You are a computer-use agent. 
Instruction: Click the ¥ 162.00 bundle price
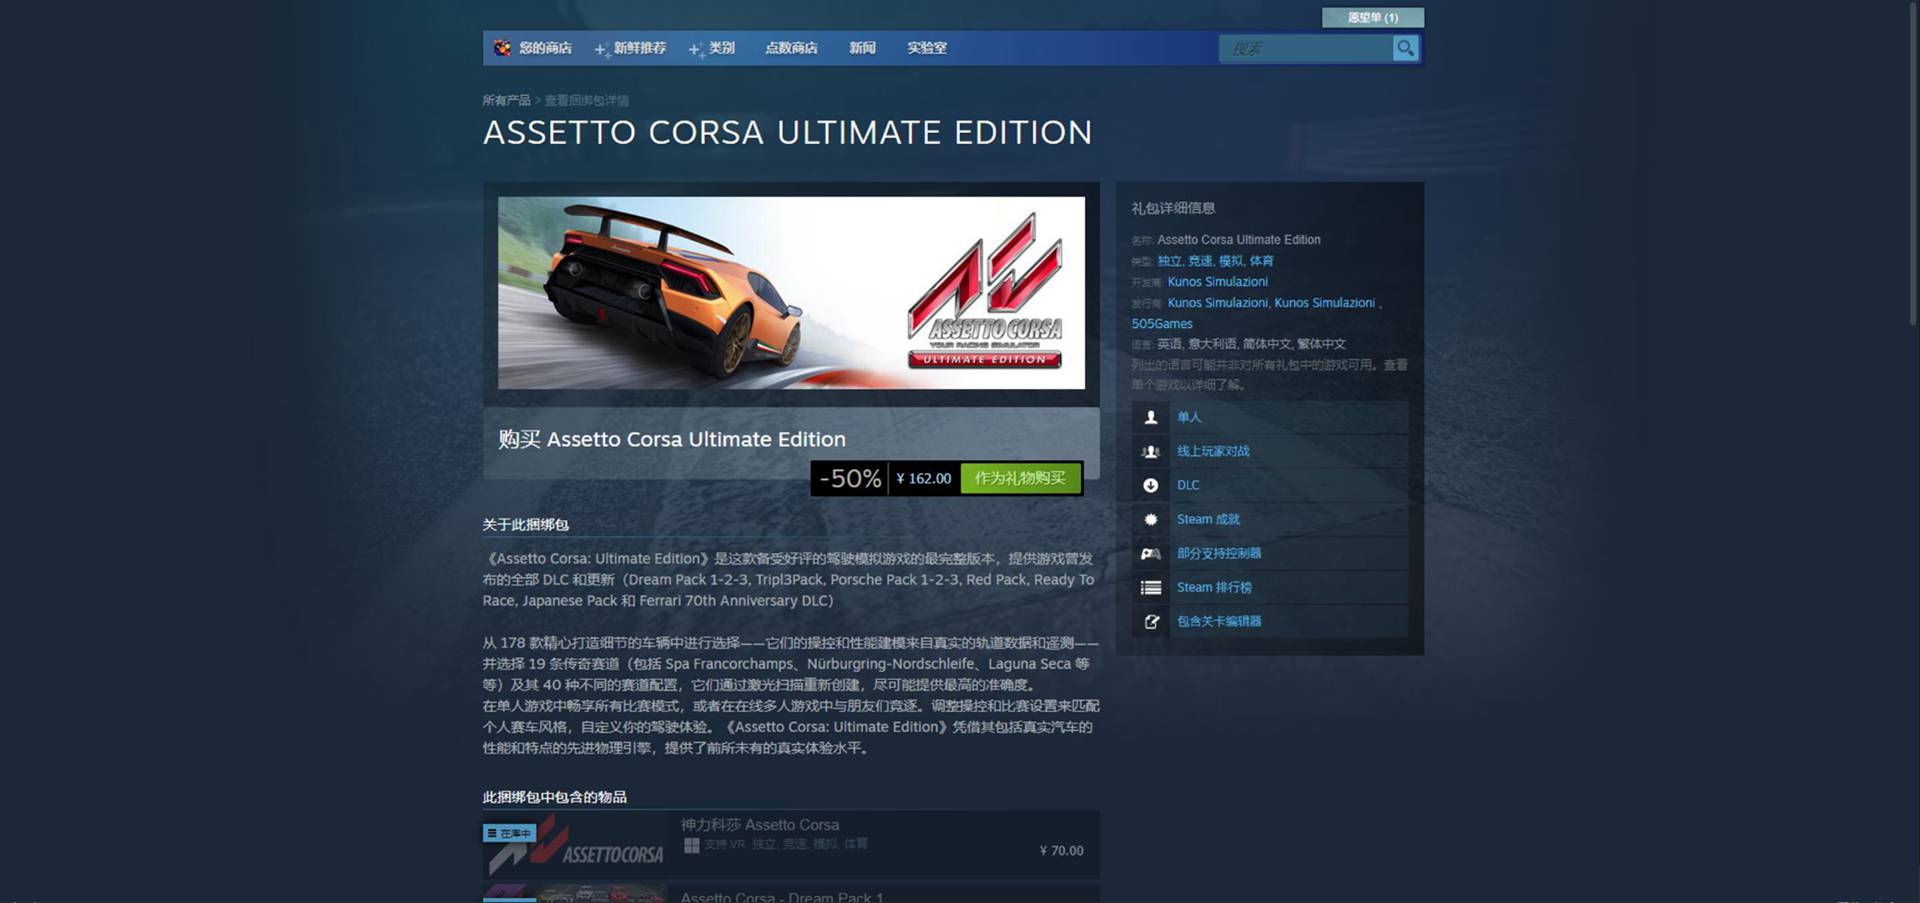point(923,478)
